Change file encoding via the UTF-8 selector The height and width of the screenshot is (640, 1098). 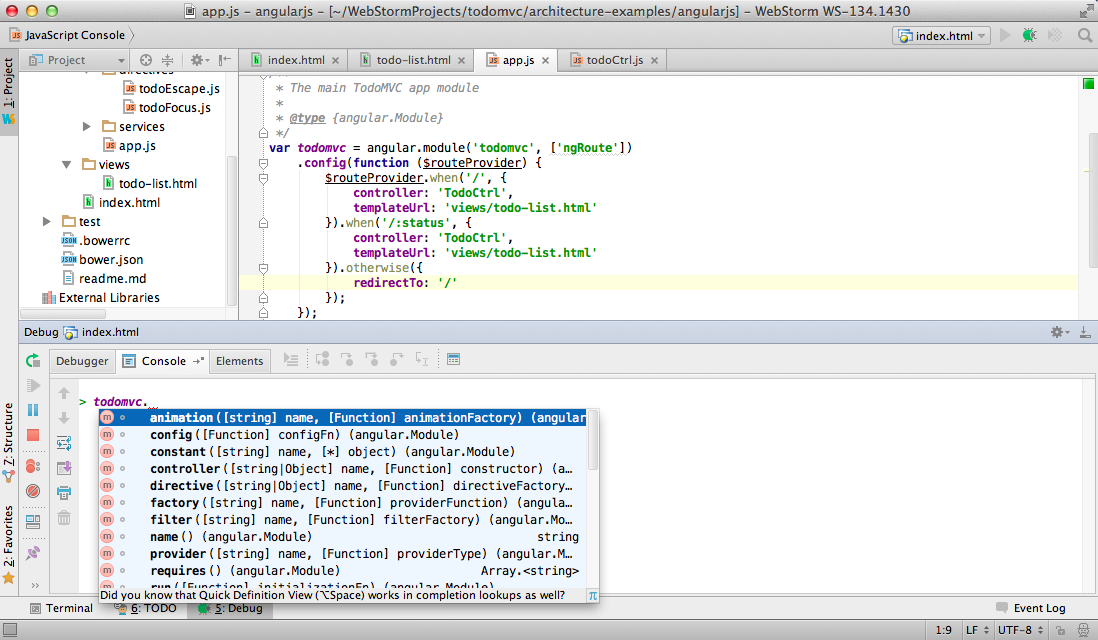1013,630
